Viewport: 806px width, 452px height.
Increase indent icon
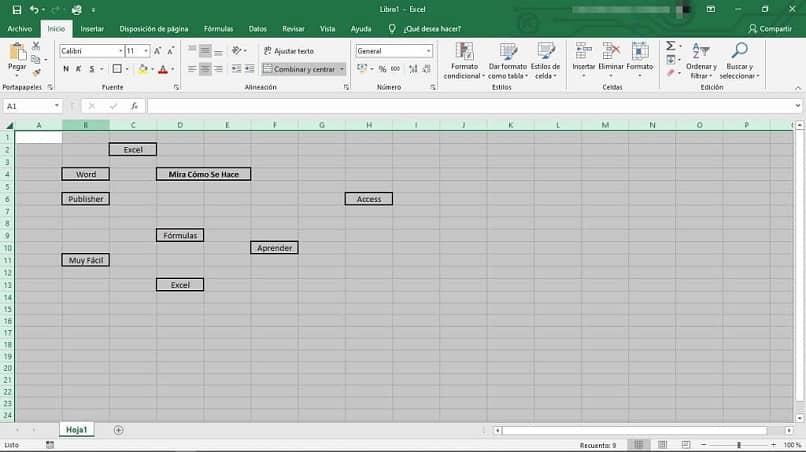click(249, 69)
